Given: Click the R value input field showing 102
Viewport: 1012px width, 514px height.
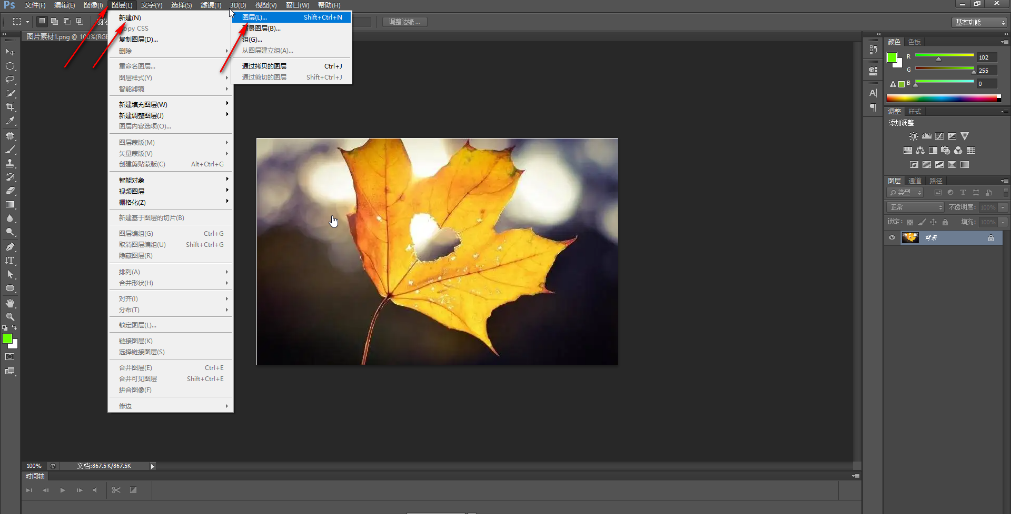Looking at the screenshot, I should tap(988, 57).
